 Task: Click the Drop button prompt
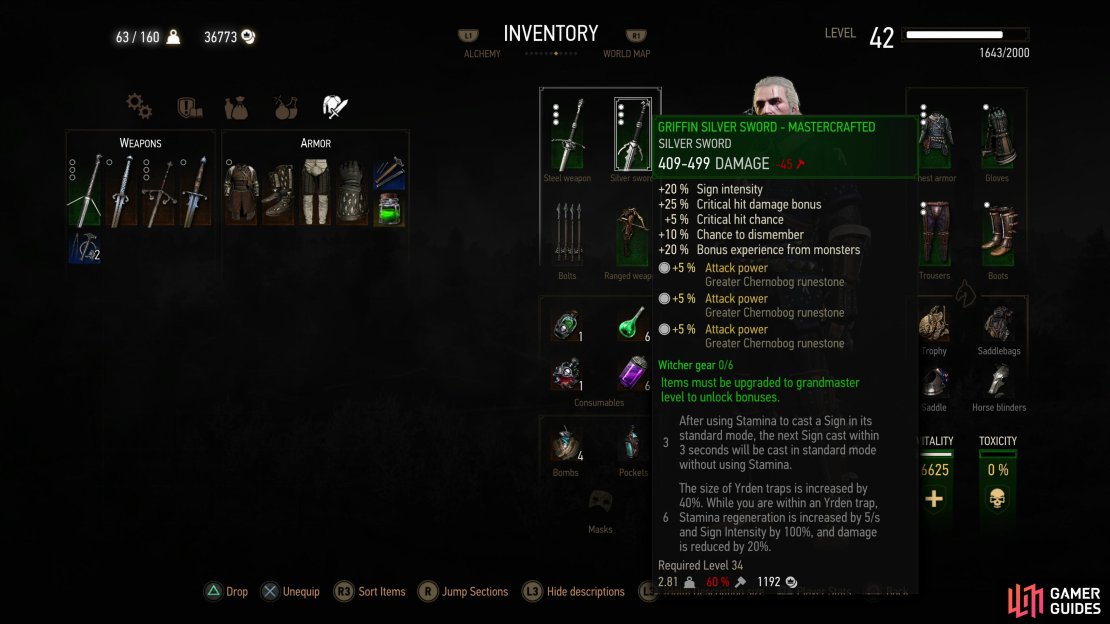(227, 591)
